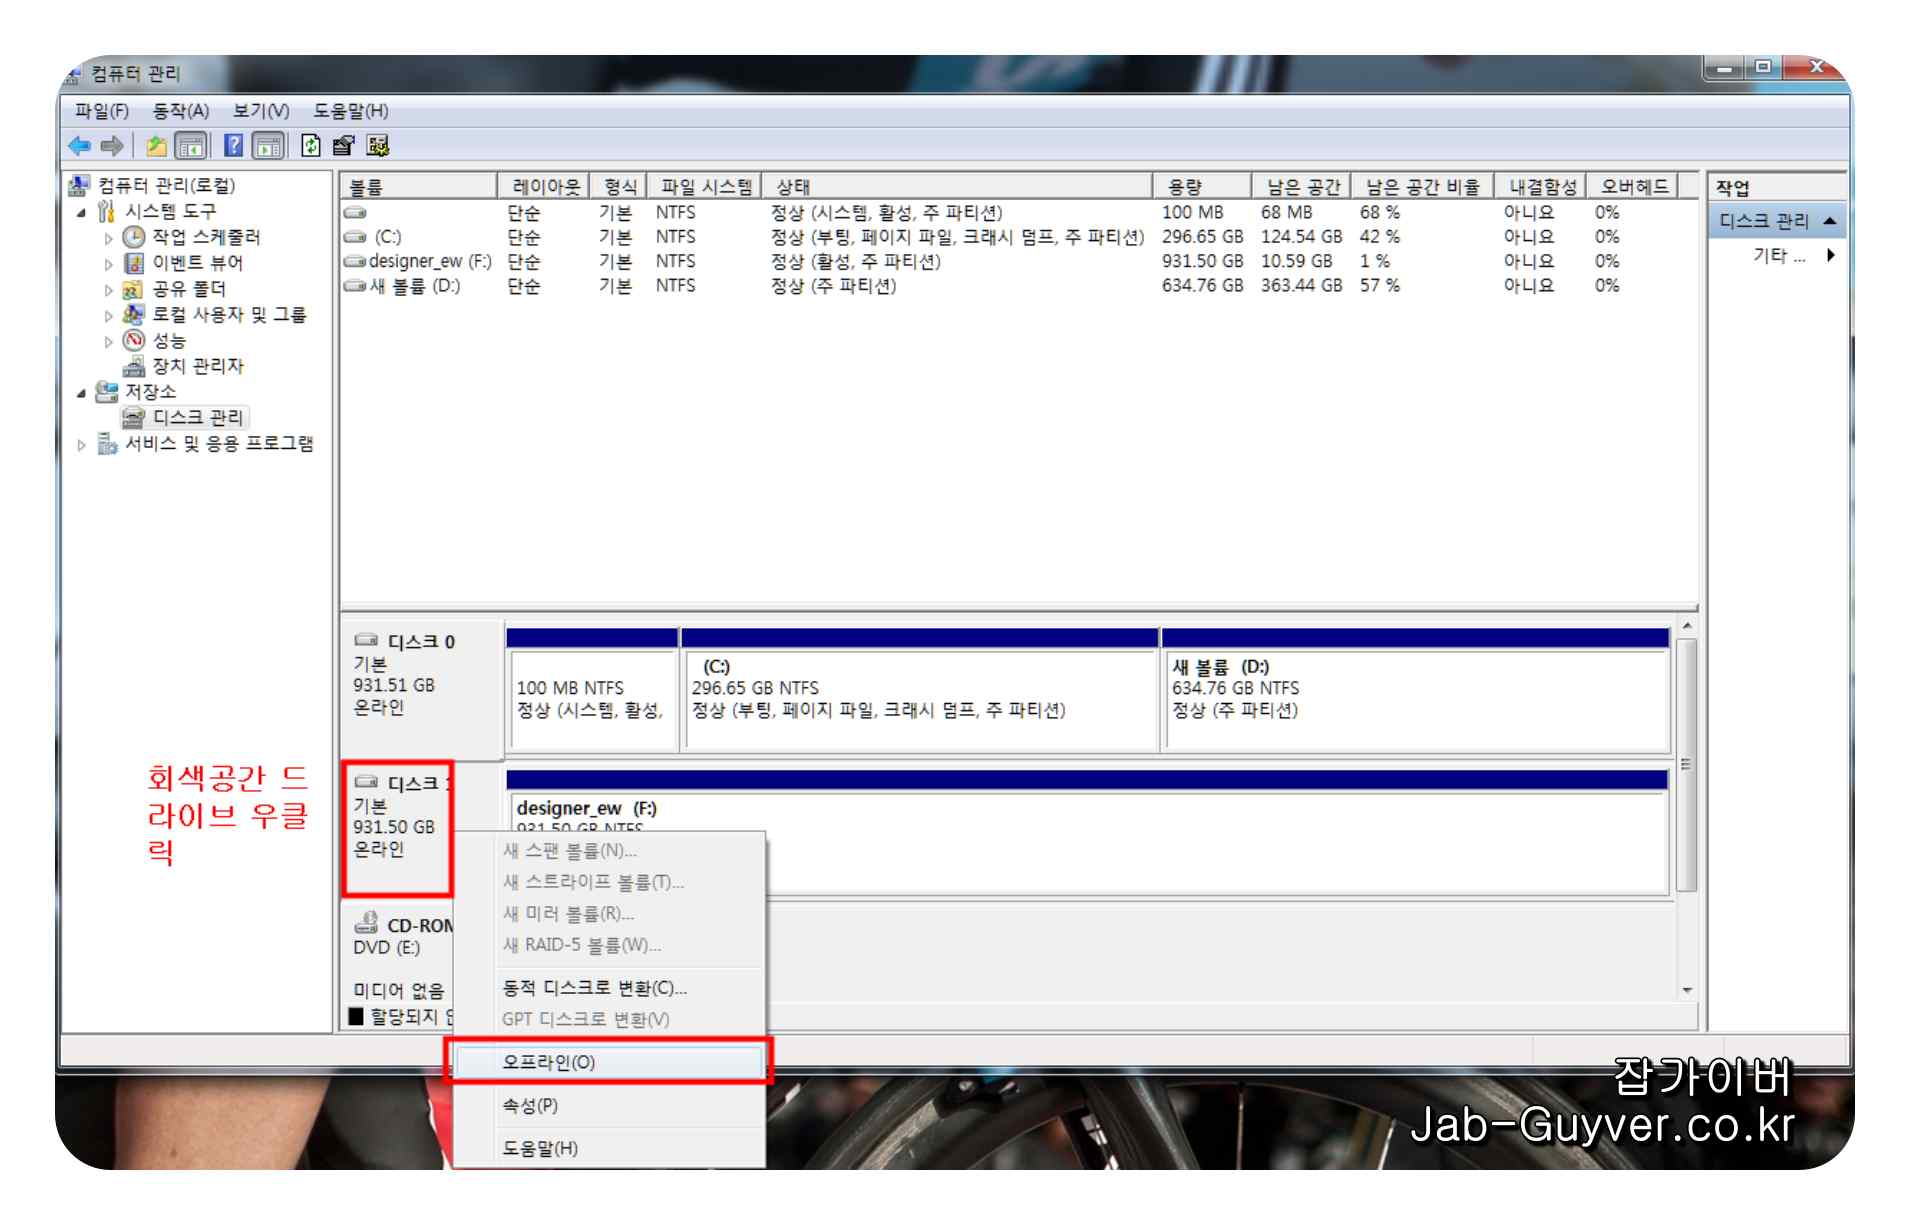Screen dimensions: 1910x1225
Task: Click the Properties toolbar icon
Action: [344, 146]
